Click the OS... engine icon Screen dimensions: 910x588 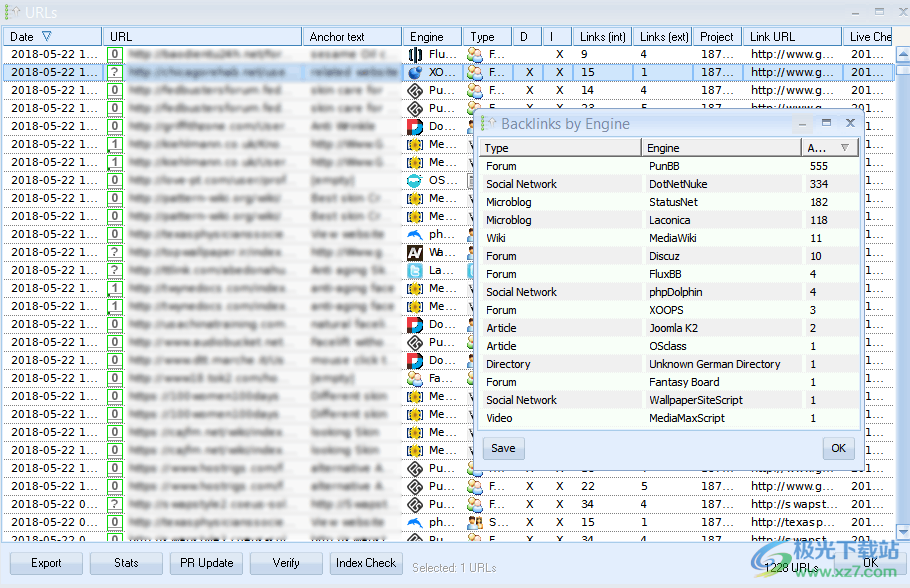click(414, 181)
